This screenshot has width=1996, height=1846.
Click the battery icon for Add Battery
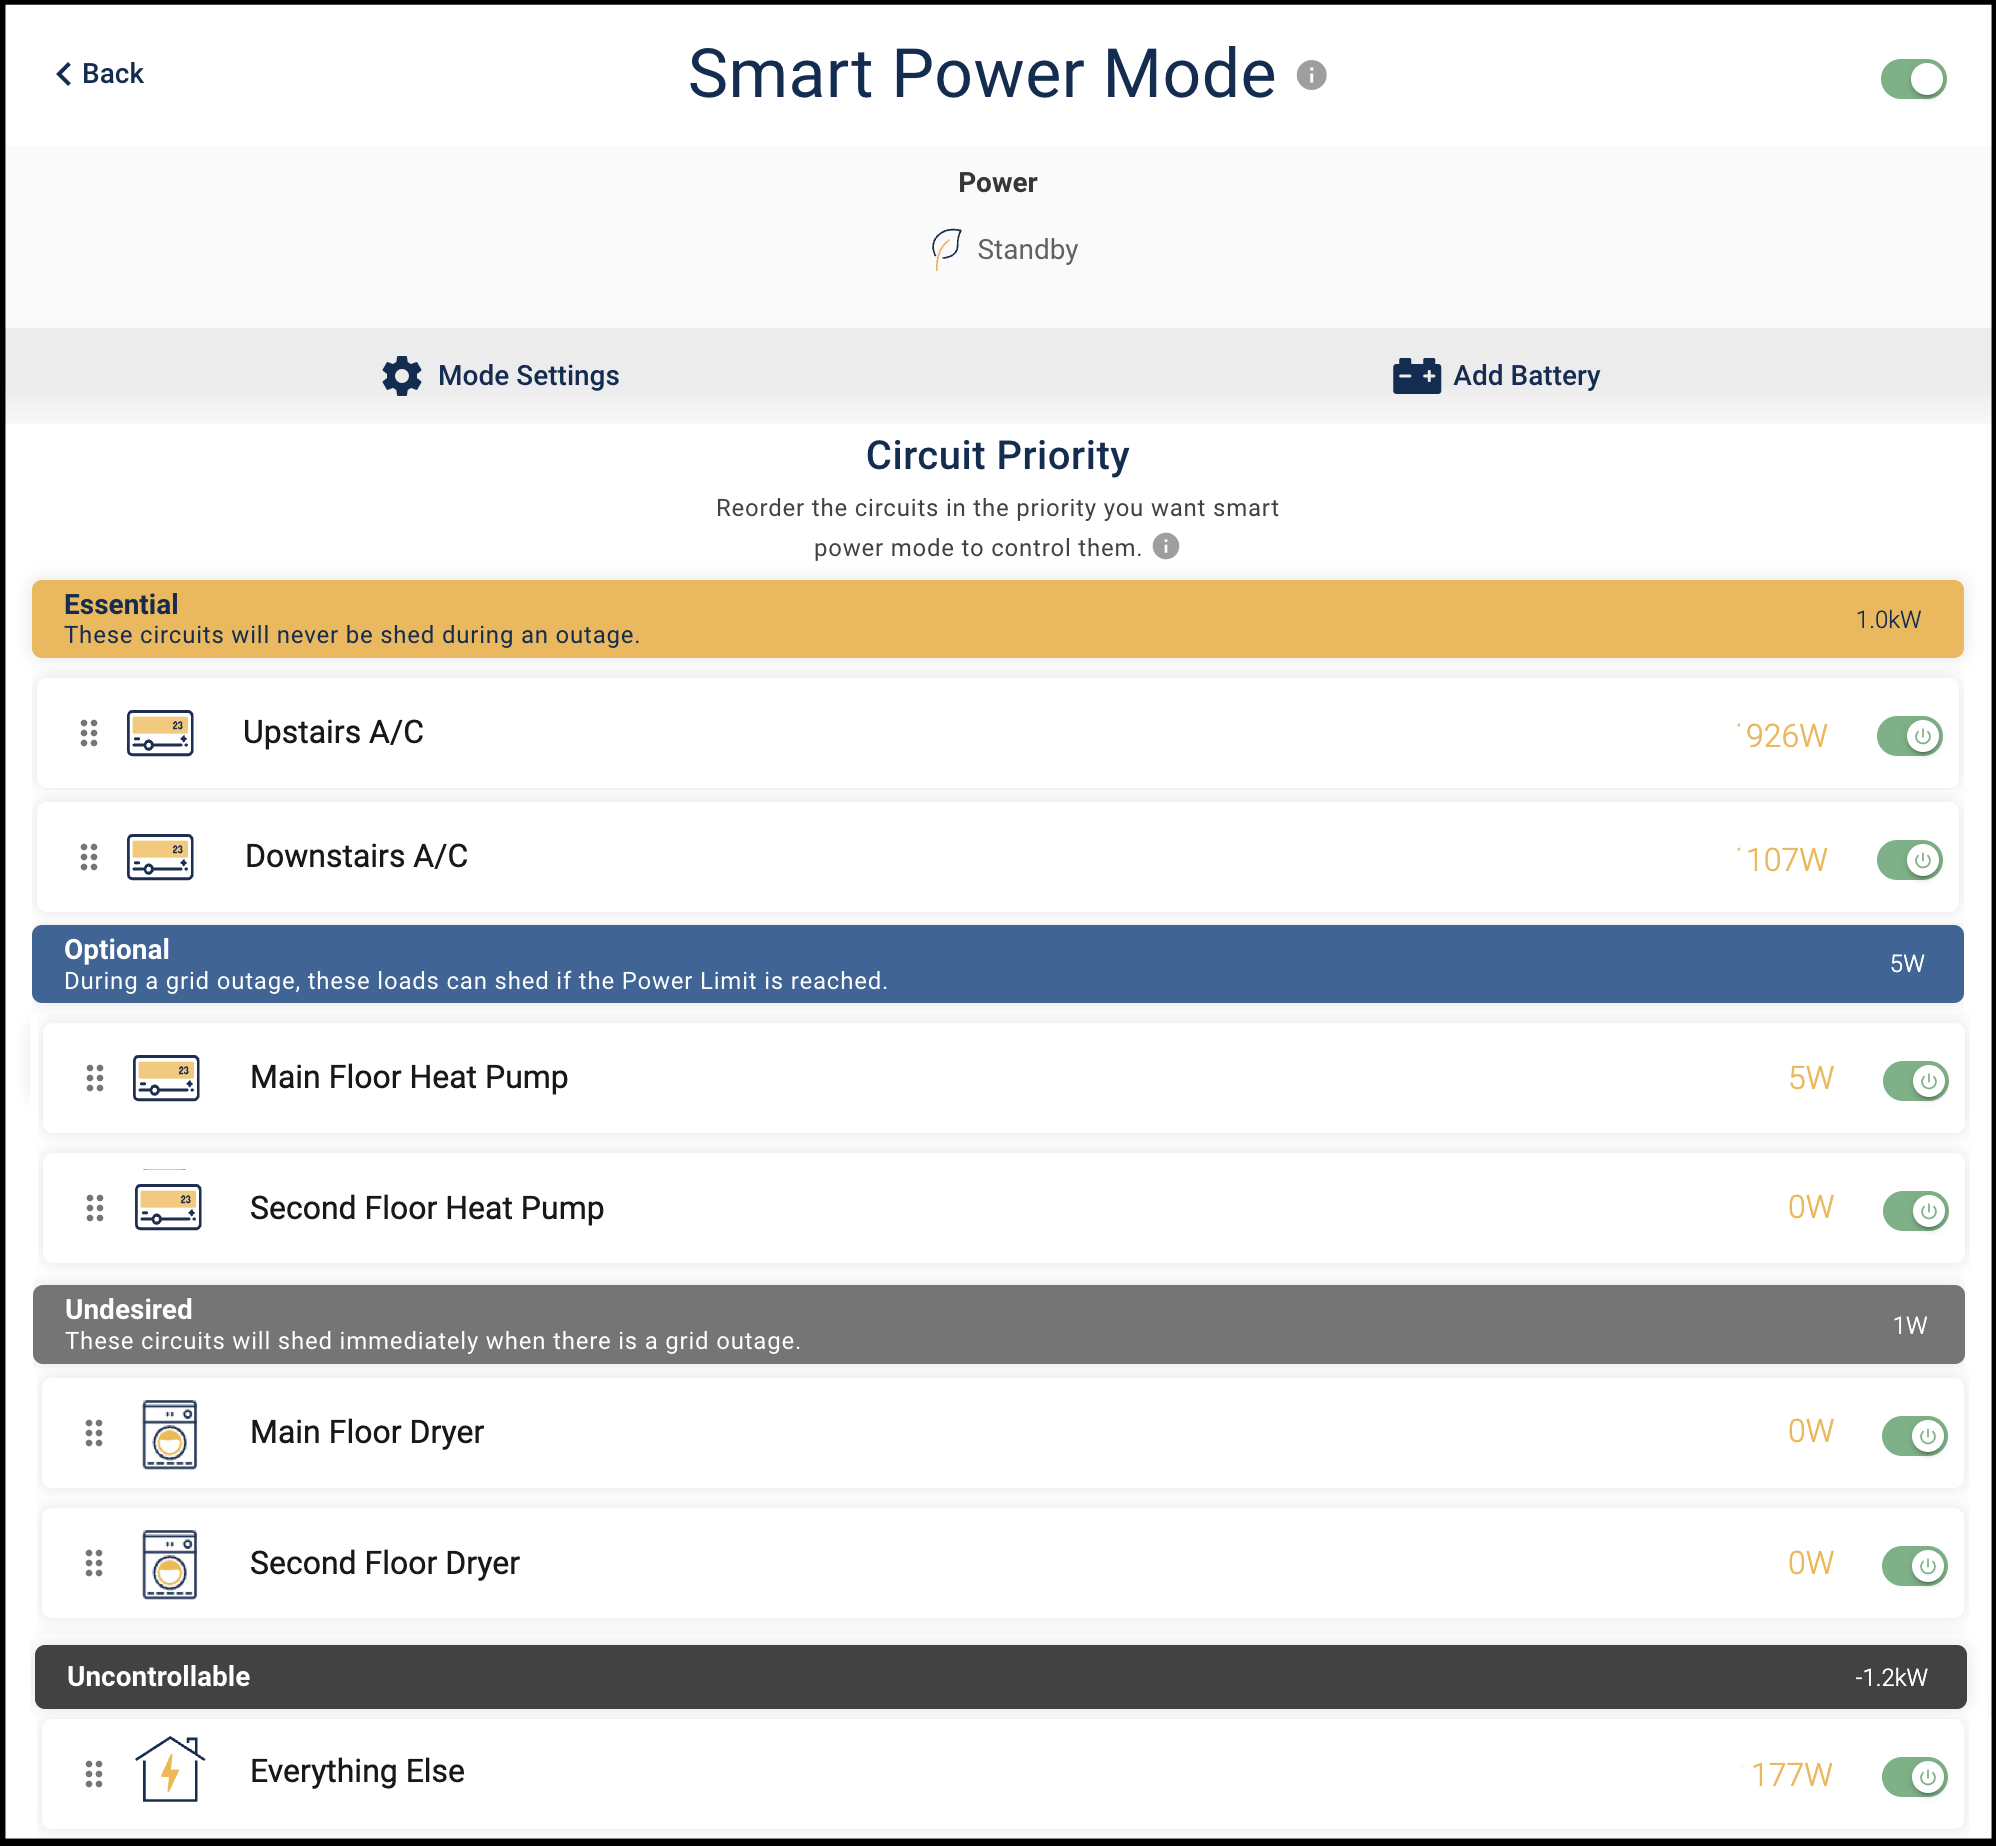click(1416, 376)
